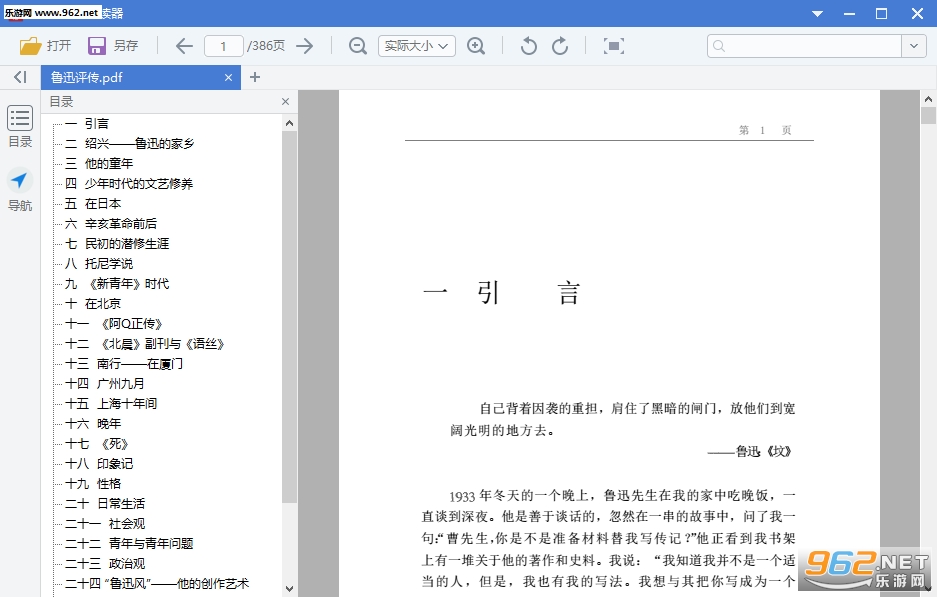Switch to the 鲁迅评传.pdf tab
Viewport: 937px width, 597px height.
[141, 78]
